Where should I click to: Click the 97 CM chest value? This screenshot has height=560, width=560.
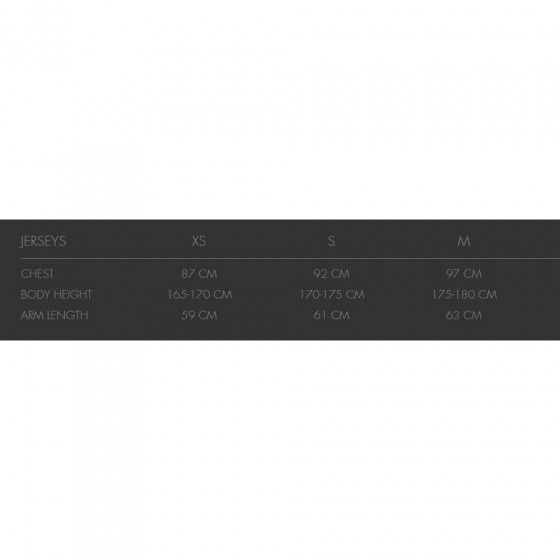point(464,274)
